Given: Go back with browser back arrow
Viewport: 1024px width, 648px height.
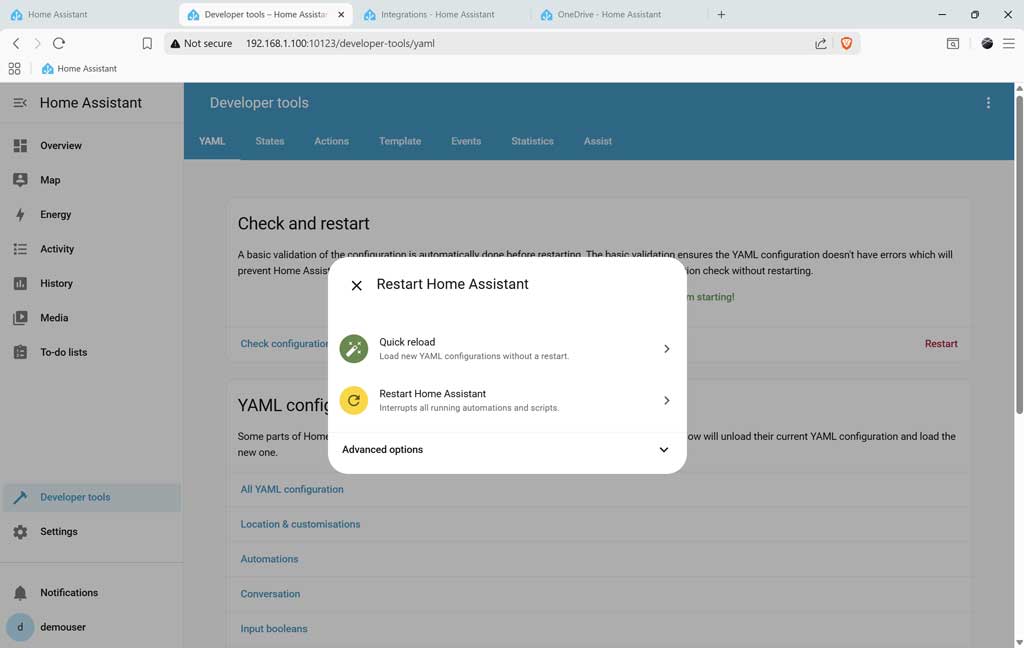Looking at the screenshot, I should tap(16, 43).
